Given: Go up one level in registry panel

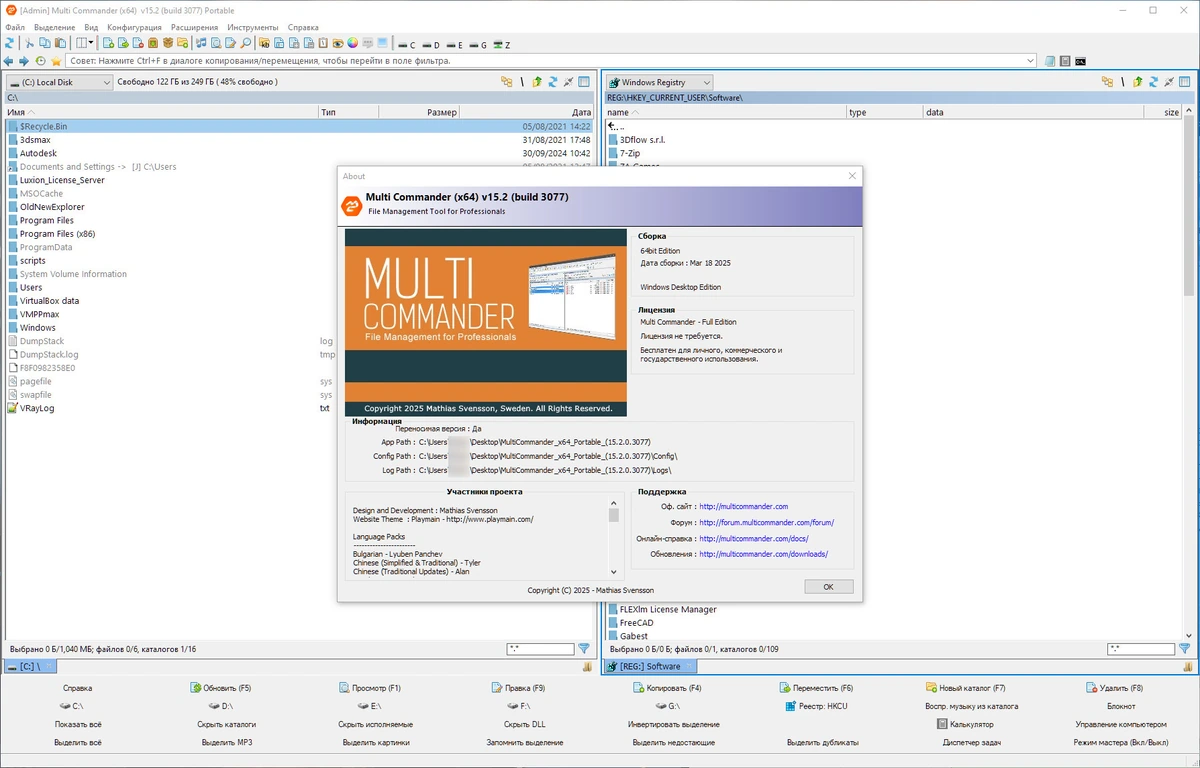Looking at the screenshot, I should [1138, 82].
